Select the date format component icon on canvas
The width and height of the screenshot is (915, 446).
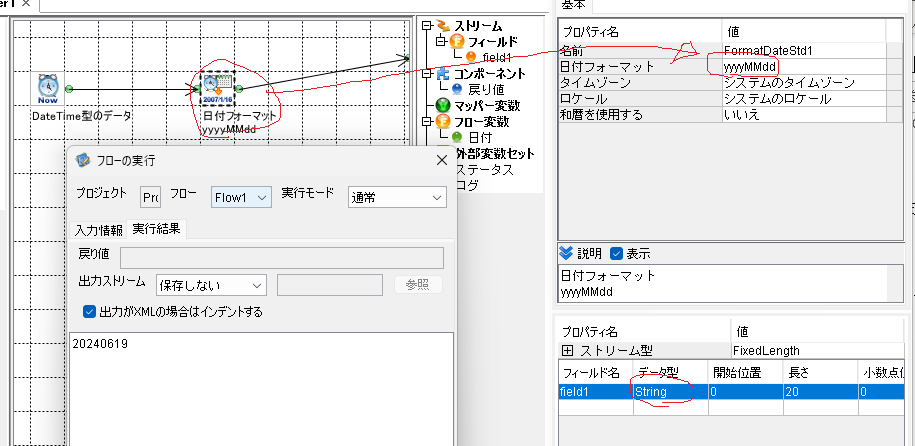pos(217,89)
